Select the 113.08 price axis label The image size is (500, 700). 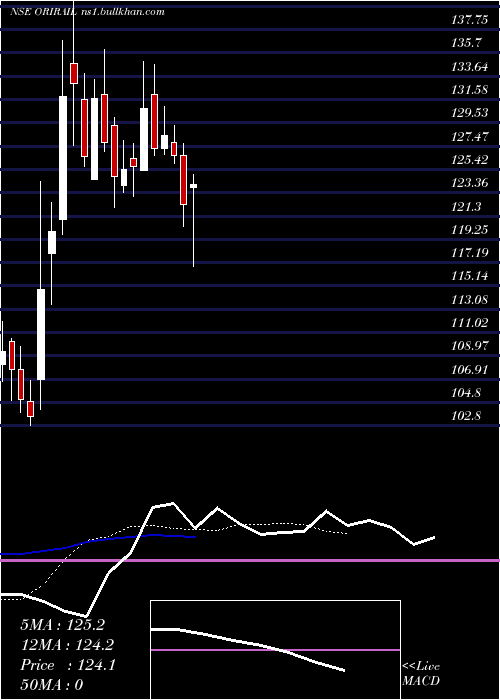click(470, 299)
